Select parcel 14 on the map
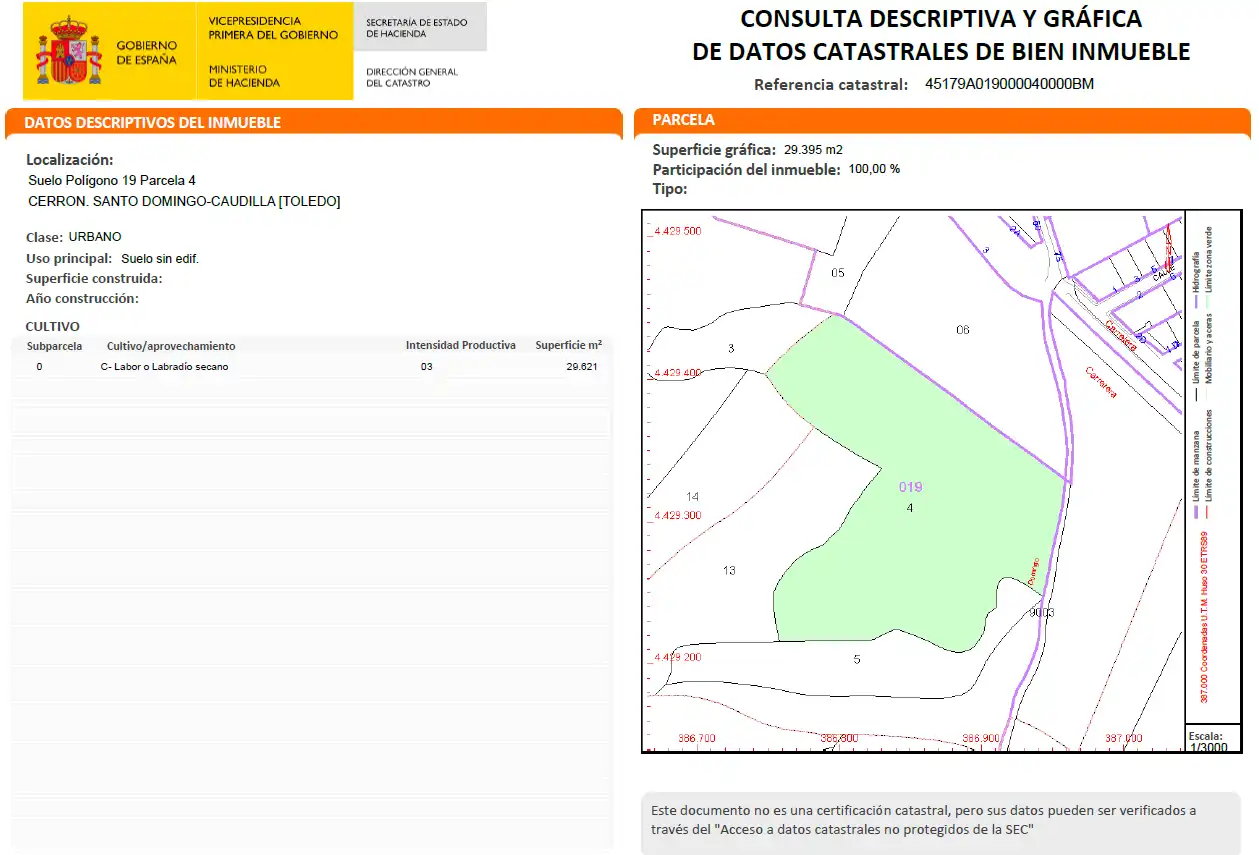Viewport: 1259px width, 855px height. (x=692, y=497)
